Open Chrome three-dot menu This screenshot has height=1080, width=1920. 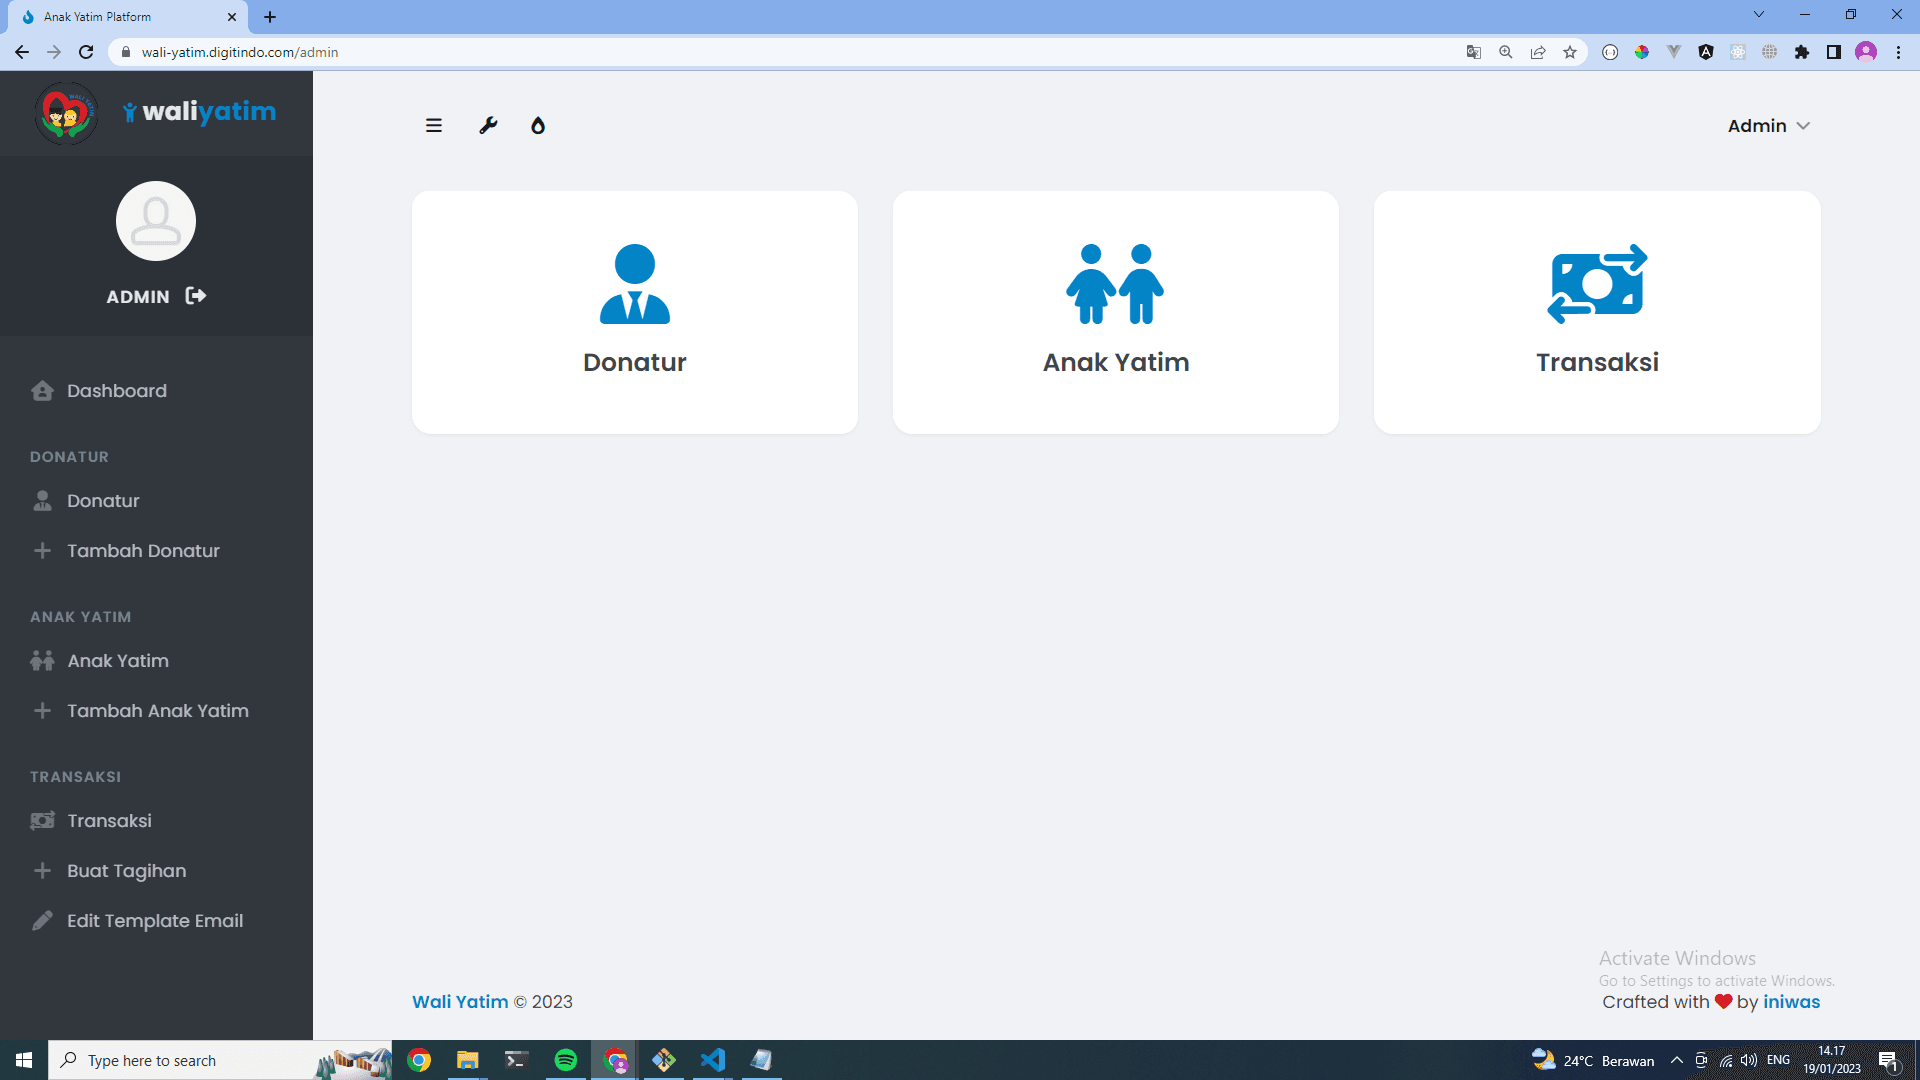[x=1898, y=52]
